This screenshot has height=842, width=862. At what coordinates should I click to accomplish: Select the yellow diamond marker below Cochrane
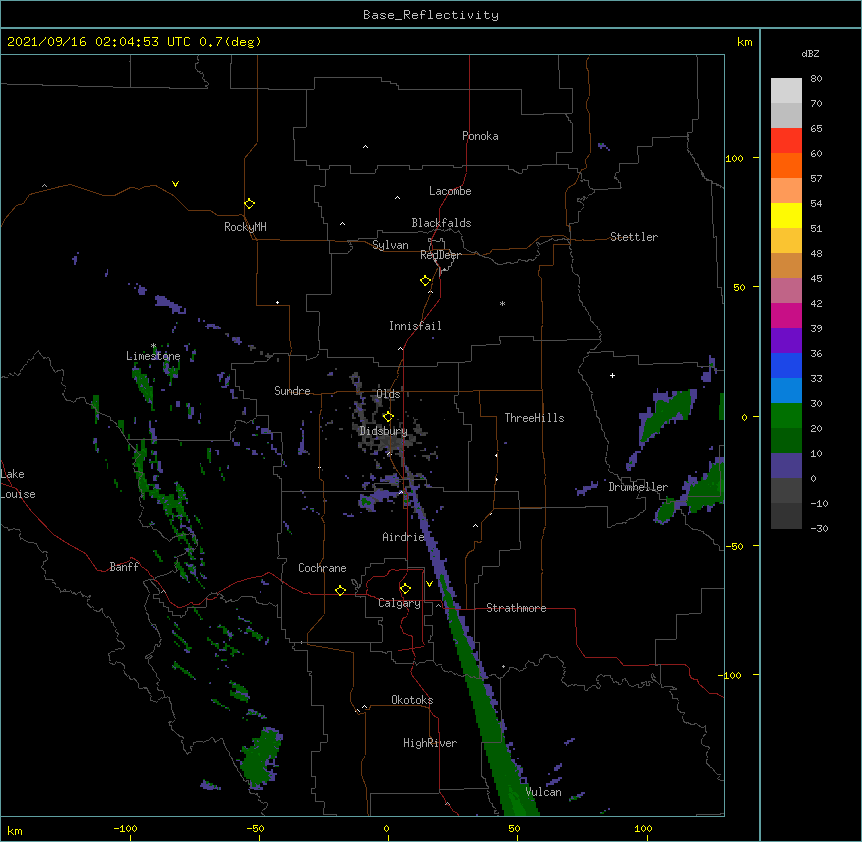(x=340, y=590)
